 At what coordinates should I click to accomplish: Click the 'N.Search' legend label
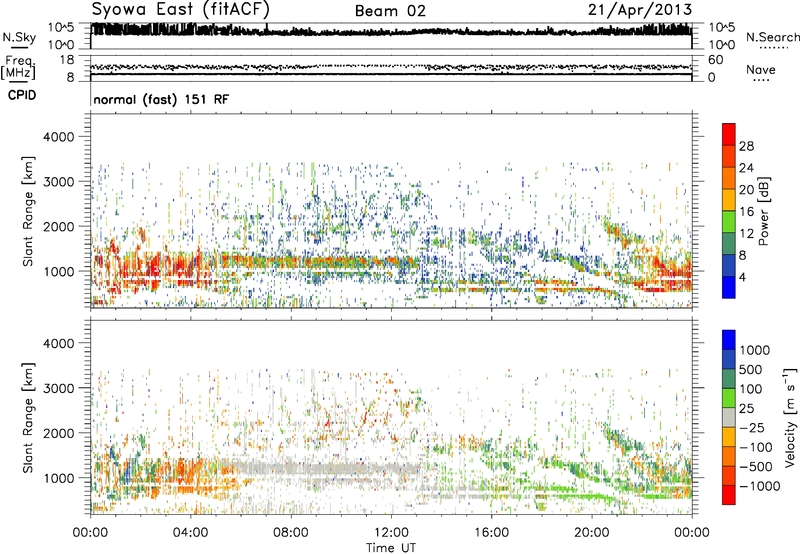click(x=772, y=37)
